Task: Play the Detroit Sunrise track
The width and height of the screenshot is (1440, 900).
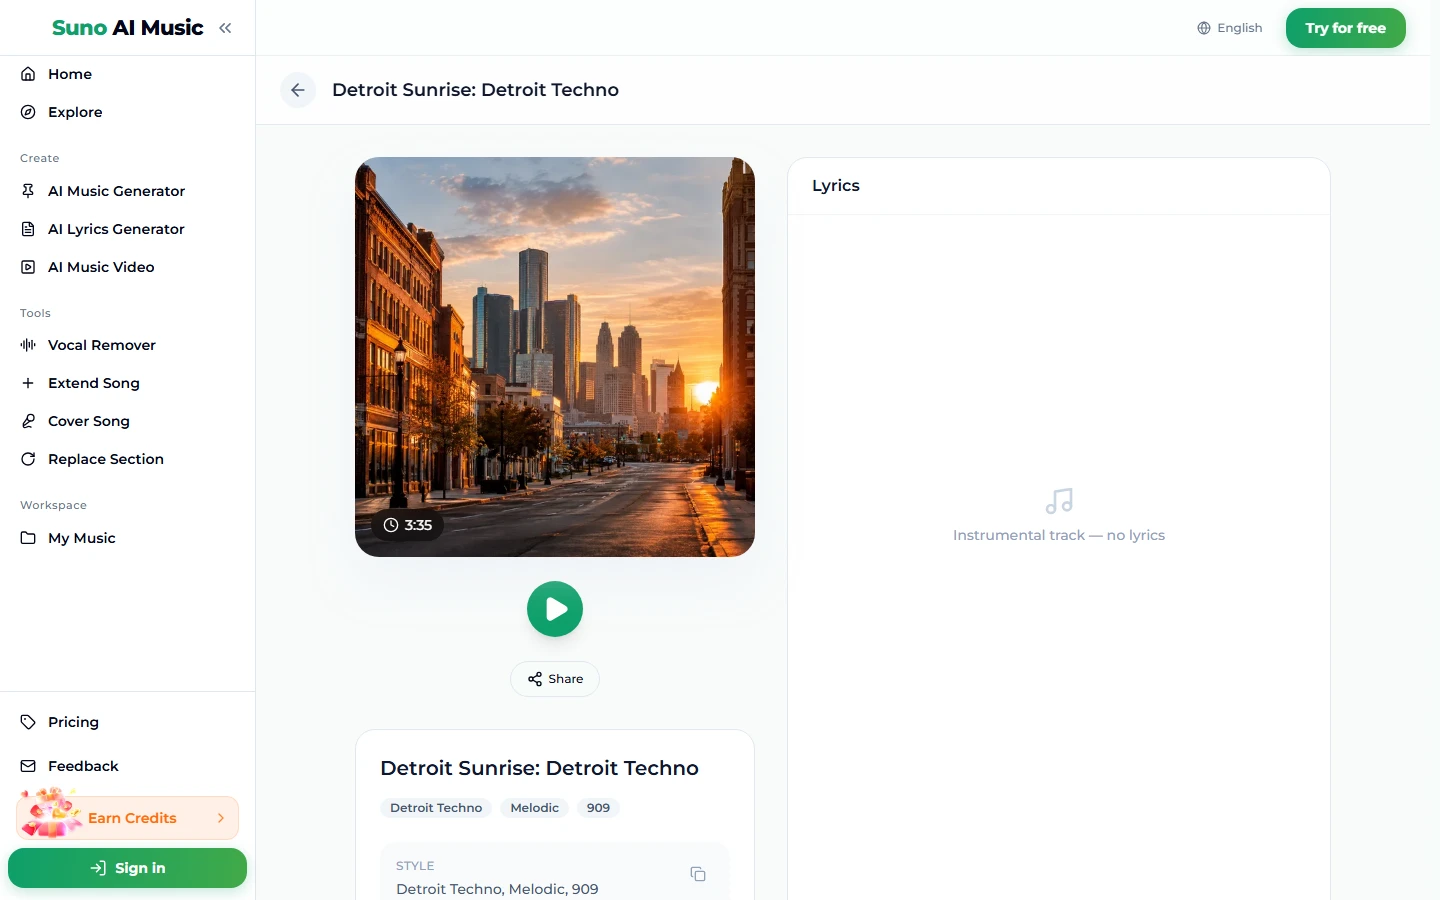Action: point(555,609)
